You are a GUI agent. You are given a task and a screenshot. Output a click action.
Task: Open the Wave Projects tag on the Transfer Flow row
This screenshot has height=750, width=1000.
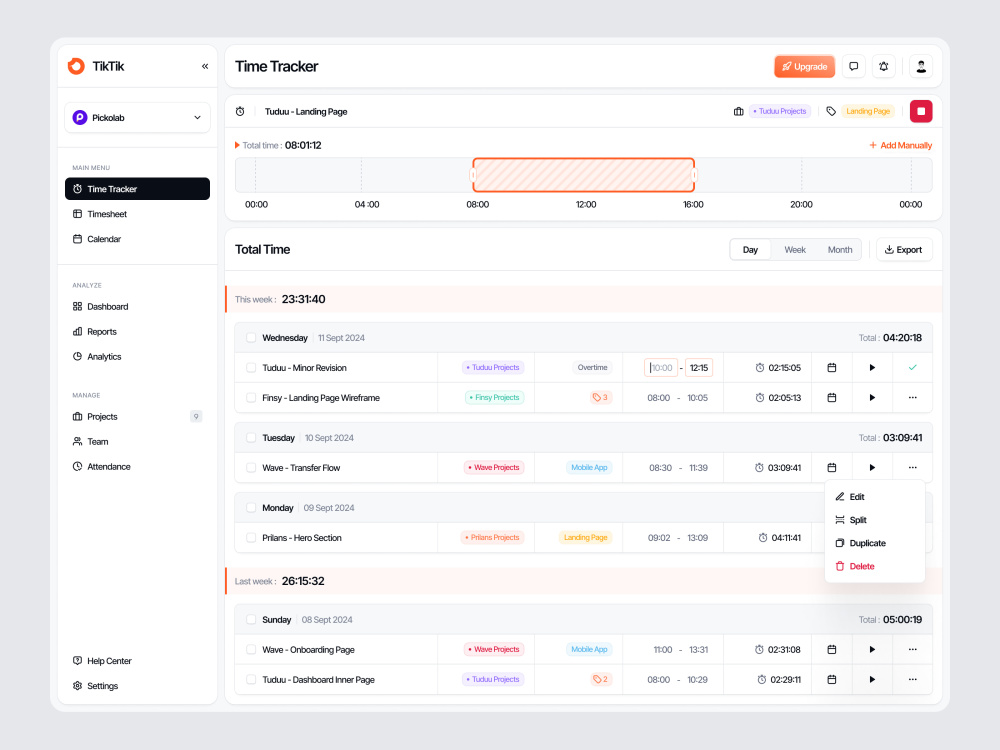point(494,468)
